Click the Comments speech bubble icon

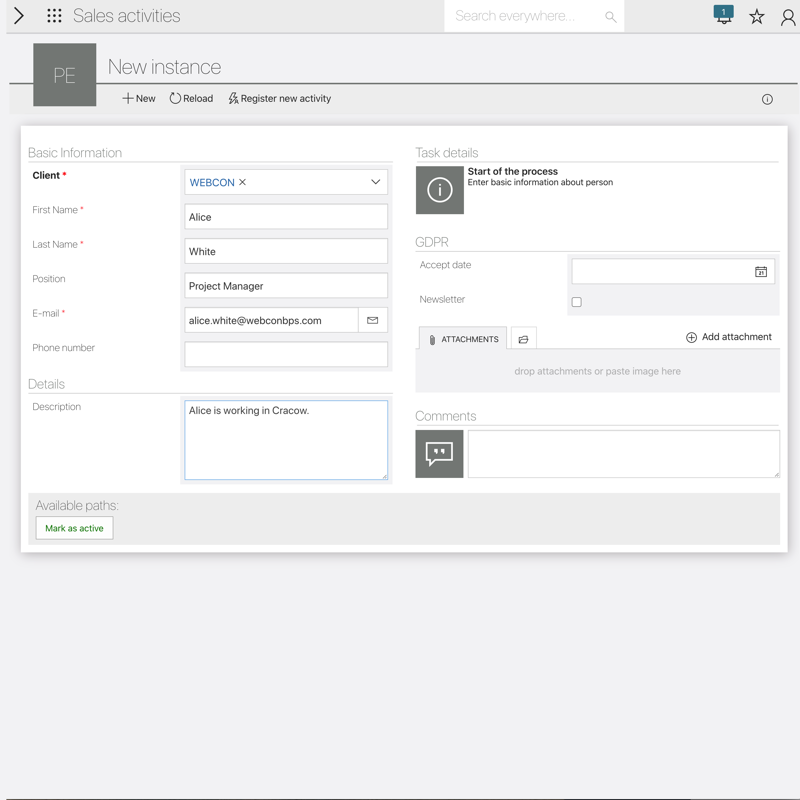pos(439,454)
